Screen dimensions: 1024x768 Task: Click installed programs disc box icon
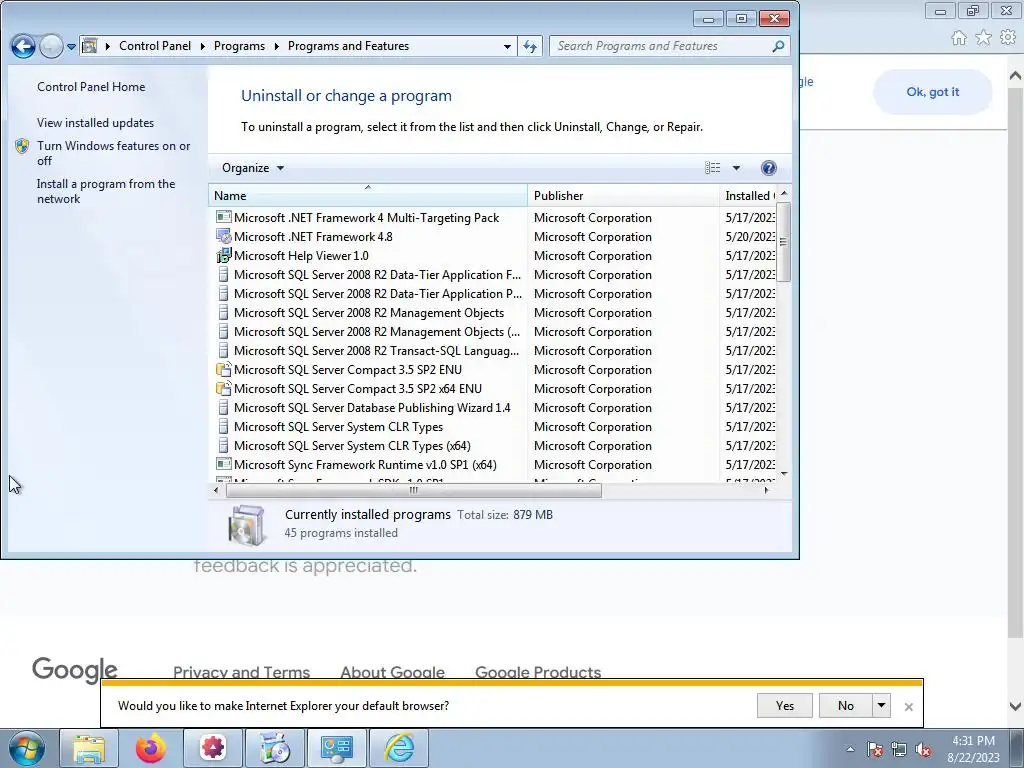[x=246, y=524]
